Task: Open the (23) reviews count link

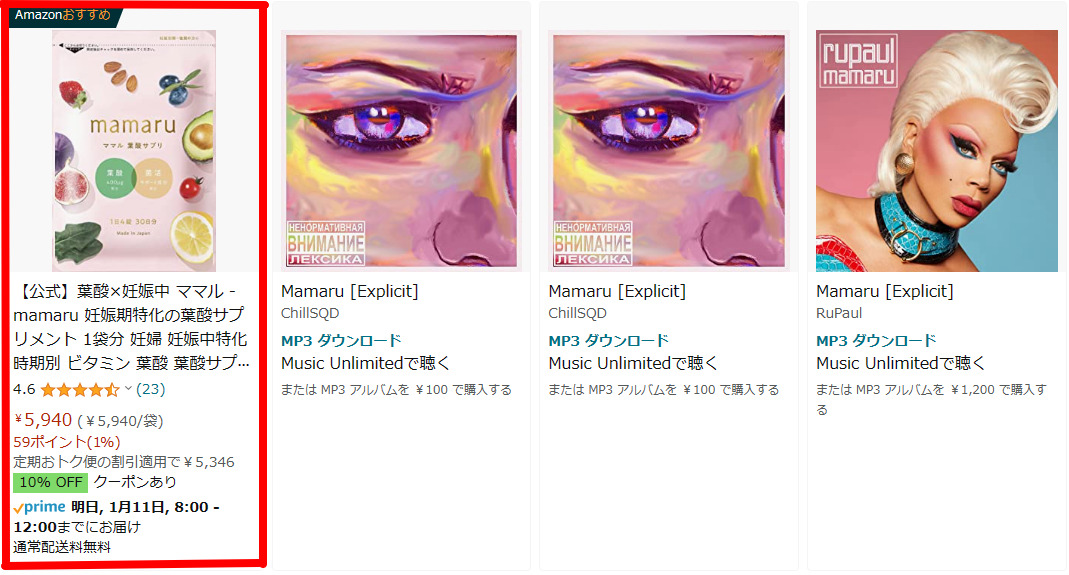Action: pos(151,389)
